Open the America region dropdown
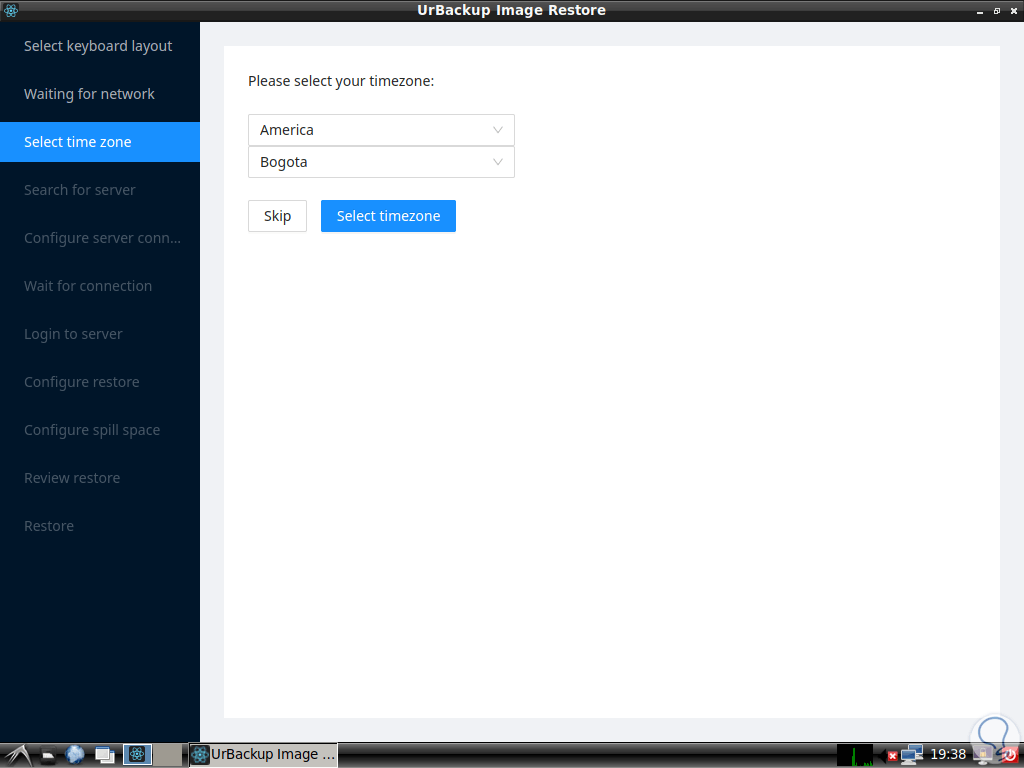The height and width of the screenshot is (768, 1024). 381,130
